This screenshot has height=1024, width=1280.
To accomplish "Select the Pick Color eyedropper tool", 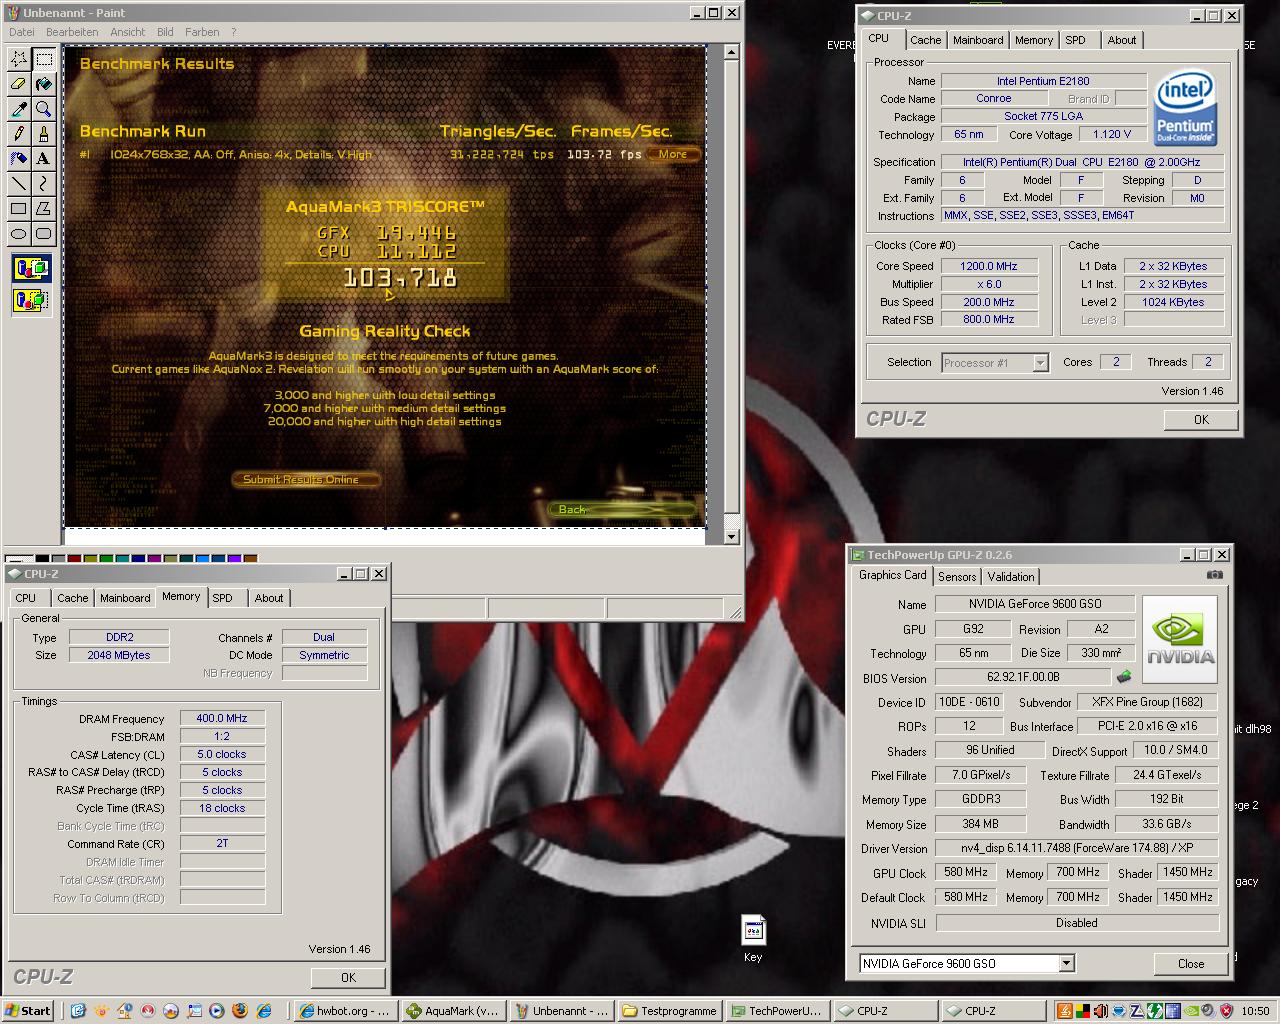I will coord(18,109).
